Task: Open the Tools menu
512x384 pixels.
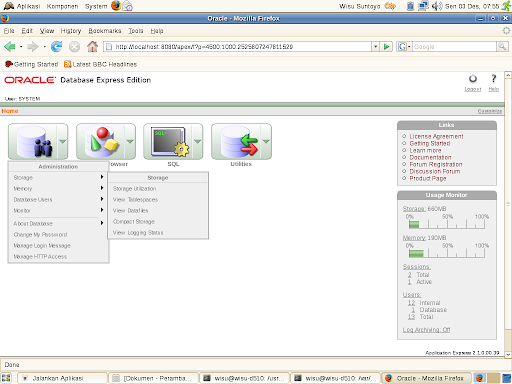Action: (x=136, y=31)
